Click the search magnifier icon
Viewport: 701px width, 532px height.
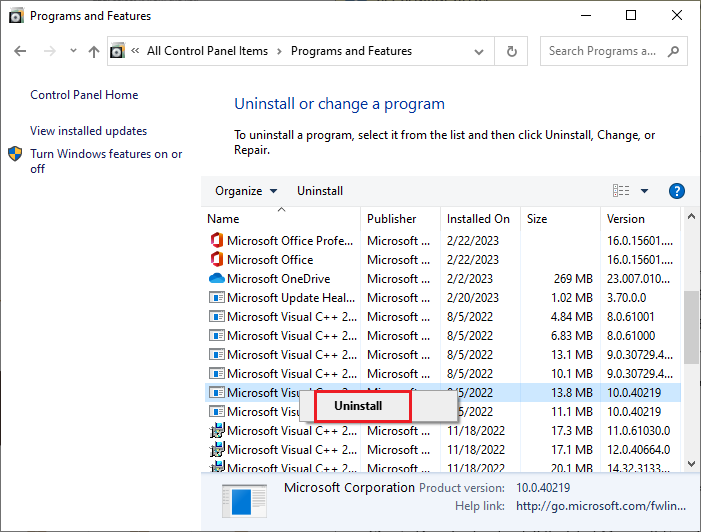673,51
